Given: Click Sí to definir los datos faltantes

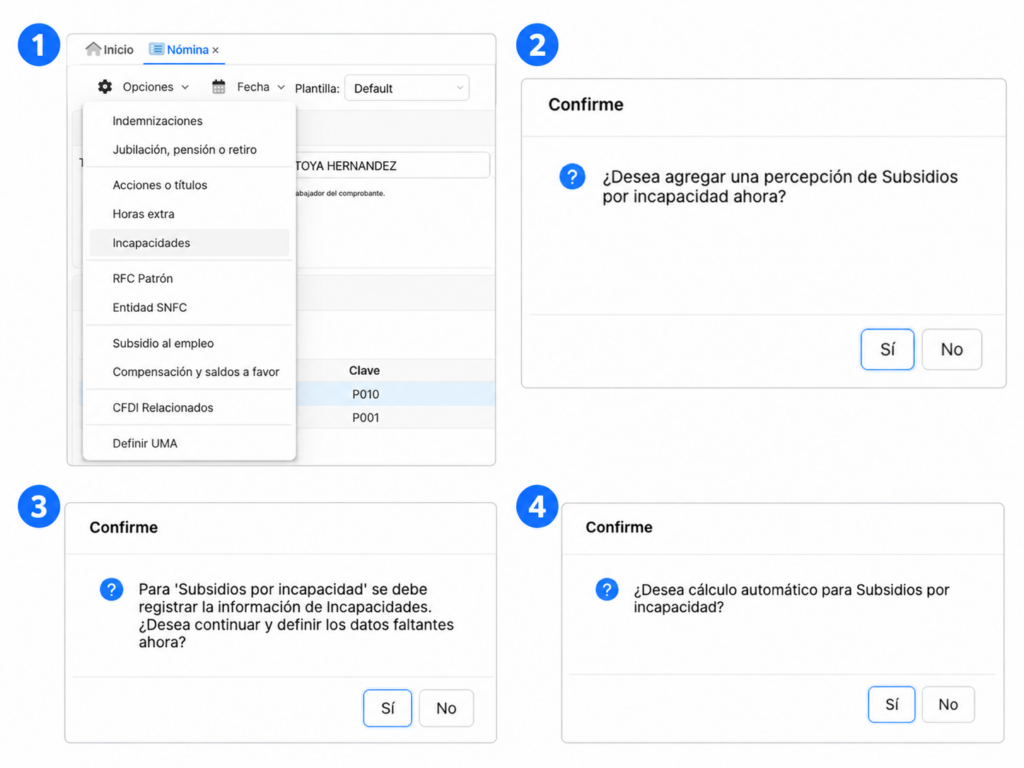Looking at the screenshot, I should tap(387, 708).
